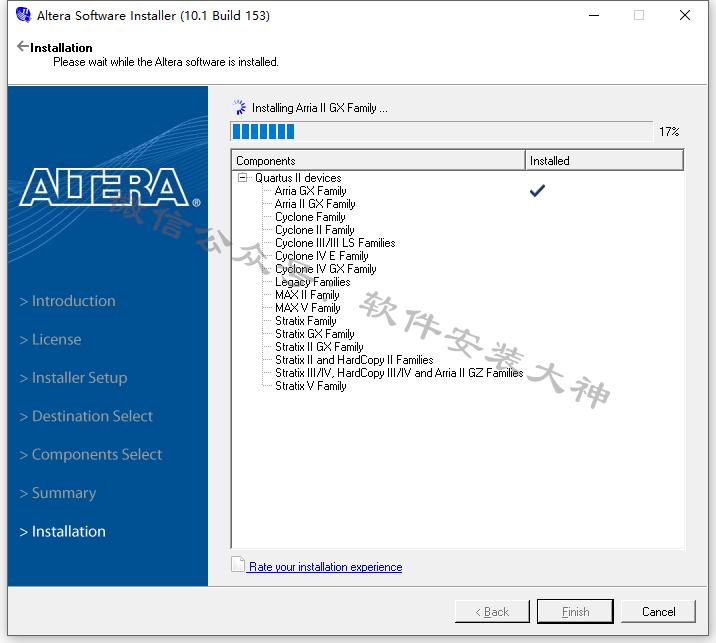Click the Finish button
This screenshot has height=643, width=716.
575,611
